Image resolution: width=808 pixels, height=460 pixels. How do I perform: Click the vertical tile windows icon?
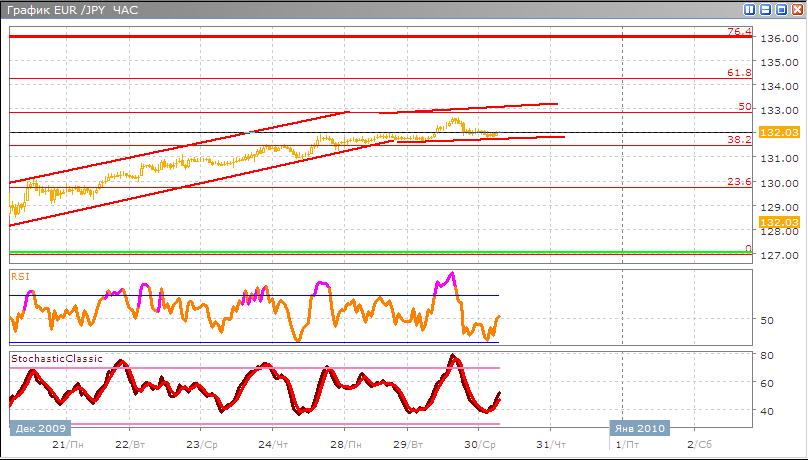[749, 9]
